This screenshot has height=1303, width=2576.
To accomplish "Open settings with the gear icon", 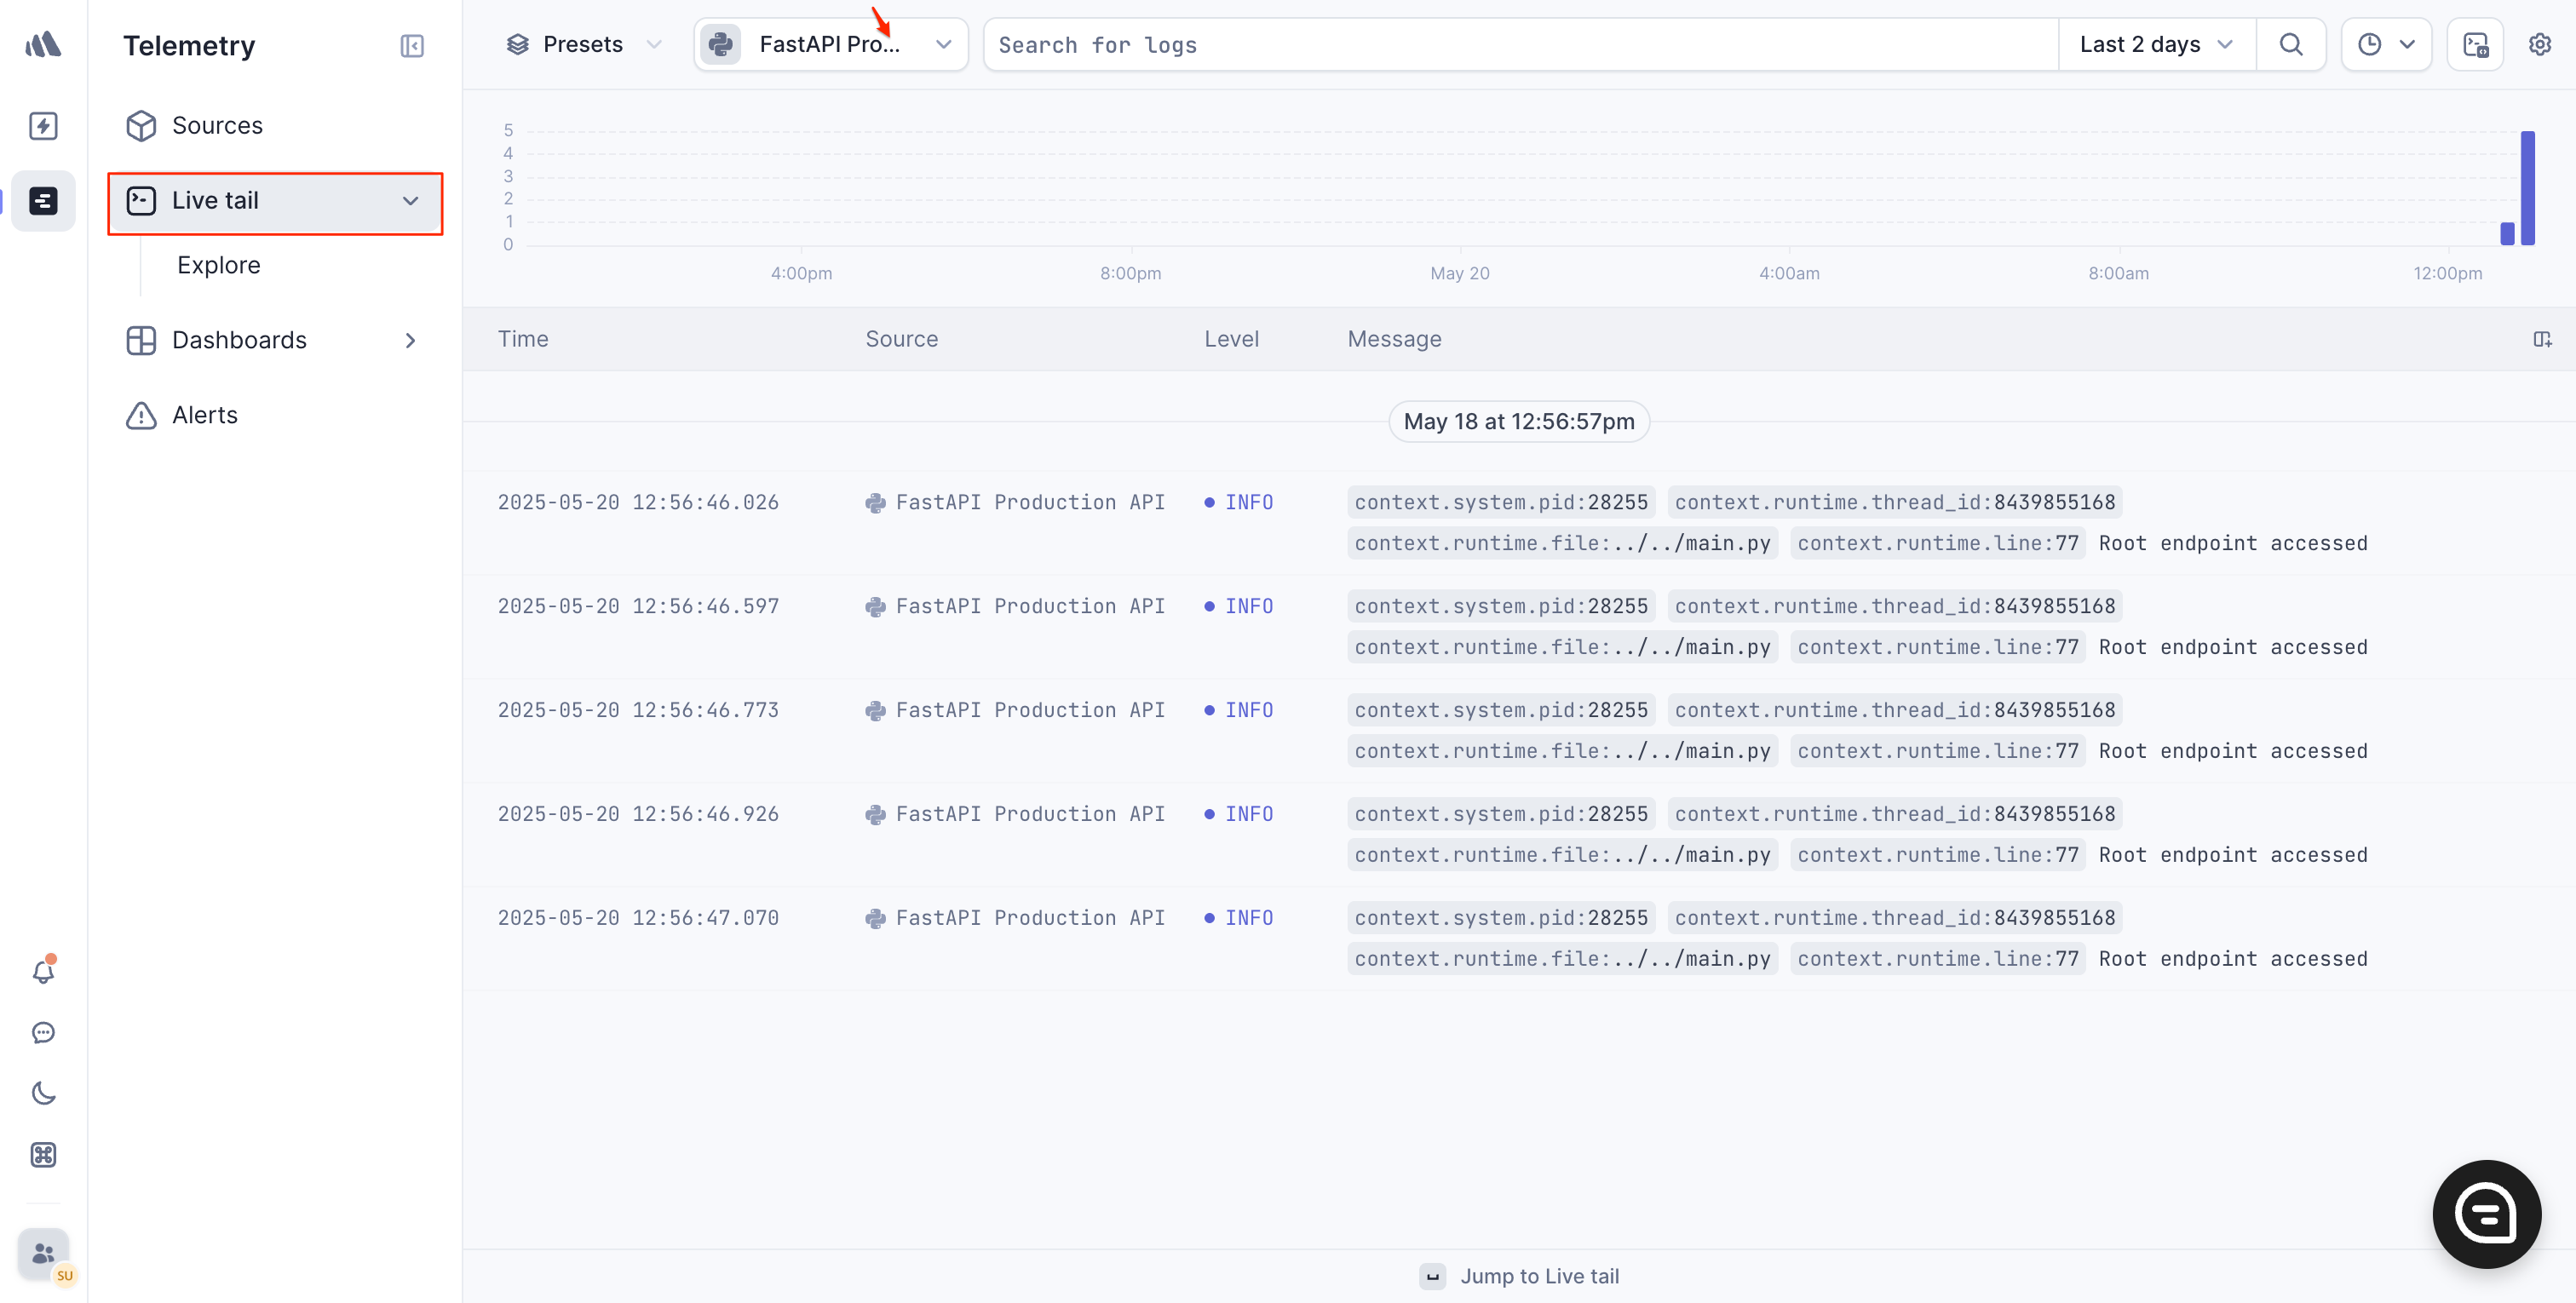I will (x=2541, y=44).
